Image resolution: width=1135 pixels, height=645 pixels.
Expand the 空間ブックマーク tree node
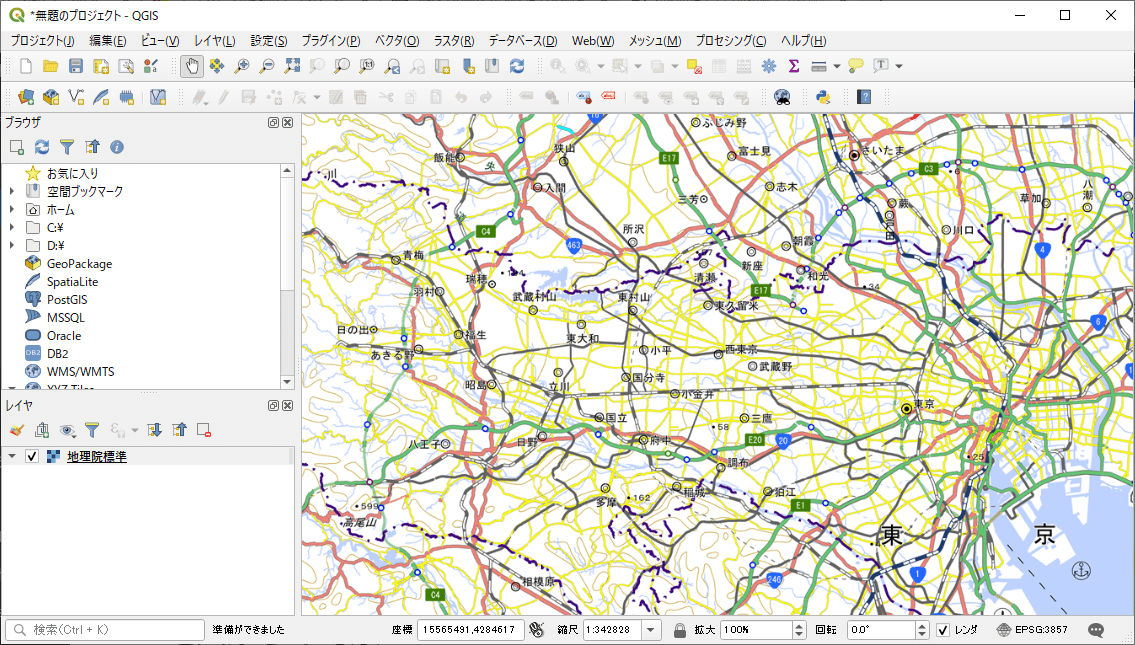click(12, 191)
